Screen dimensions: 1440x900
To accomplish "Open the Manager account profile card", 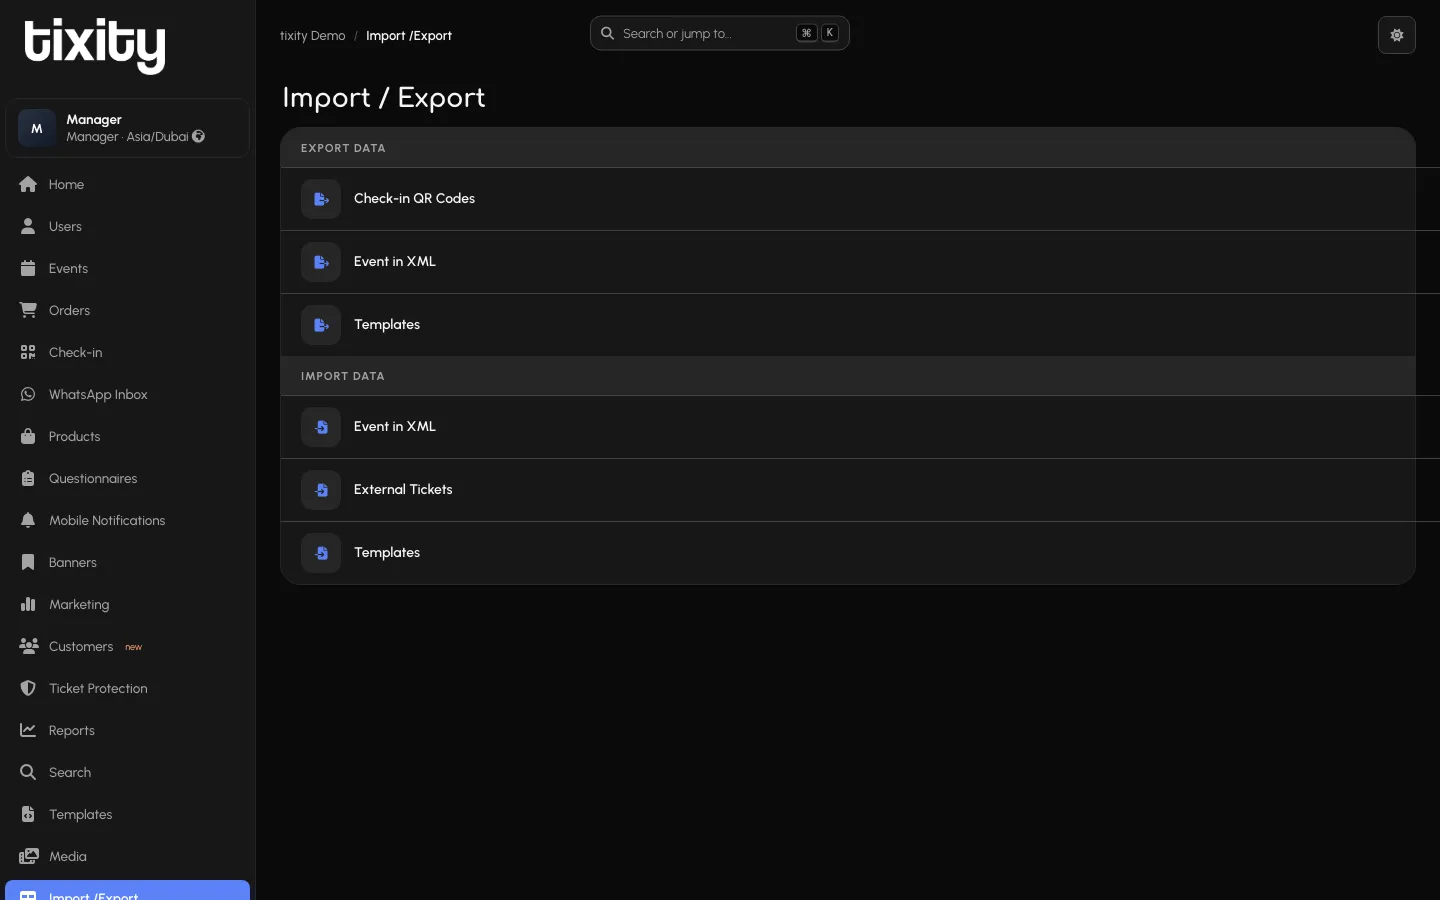I will tap(127, 128).
